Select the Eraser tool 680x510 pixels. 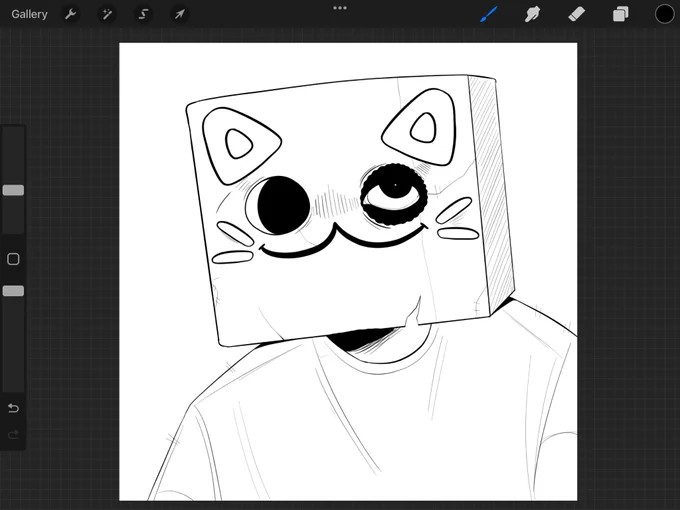[x=576, y=14]
